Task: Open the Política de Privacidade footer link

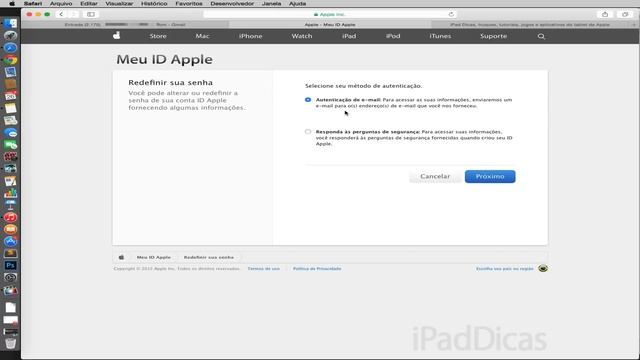Action: coord(317,269)
